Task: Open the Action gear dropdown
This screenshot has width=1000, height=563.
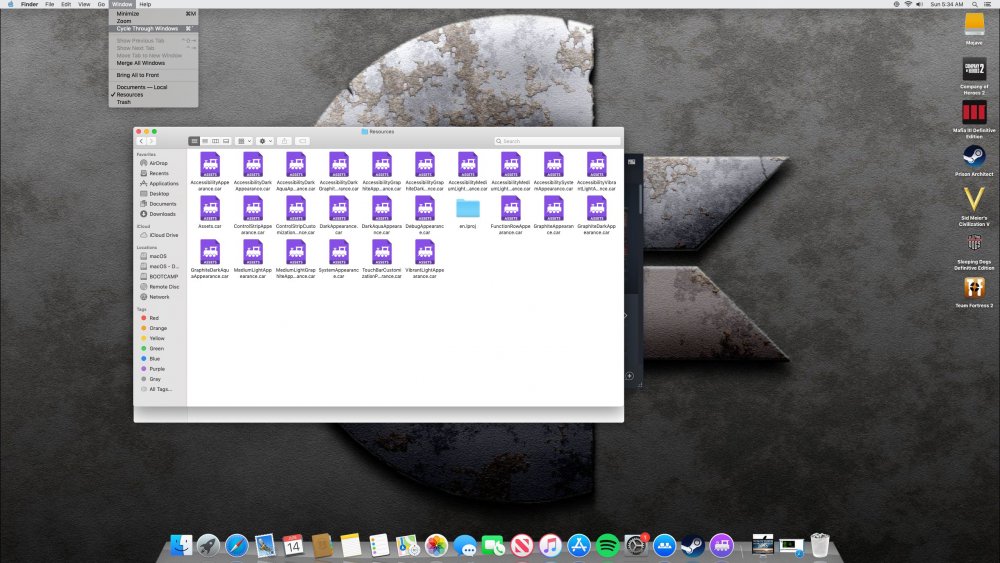Action: tap(265, 141)
